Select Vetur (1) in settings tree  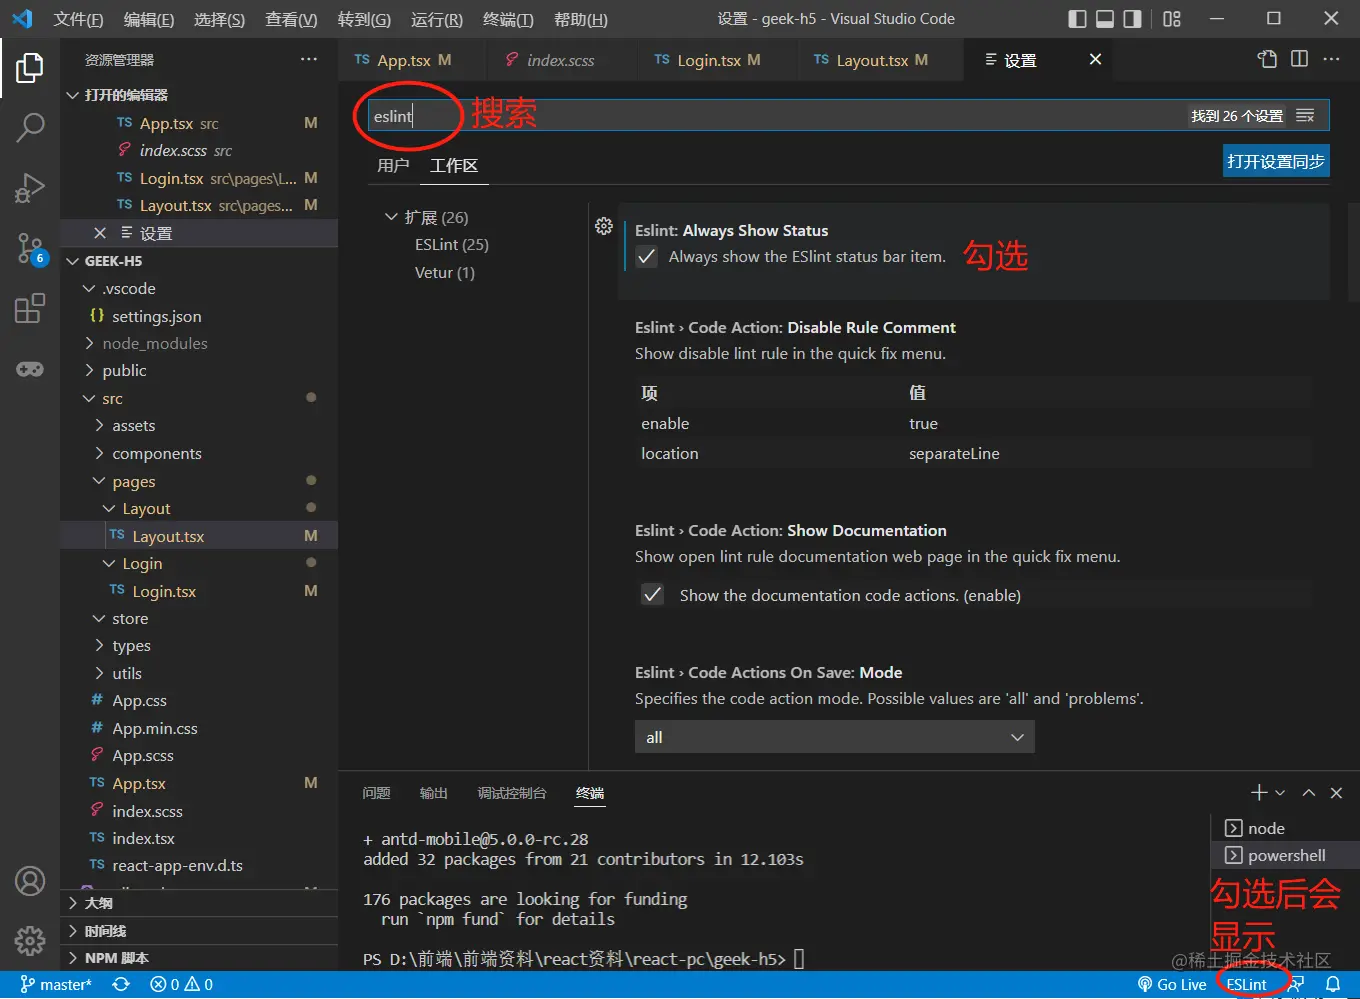445,272
